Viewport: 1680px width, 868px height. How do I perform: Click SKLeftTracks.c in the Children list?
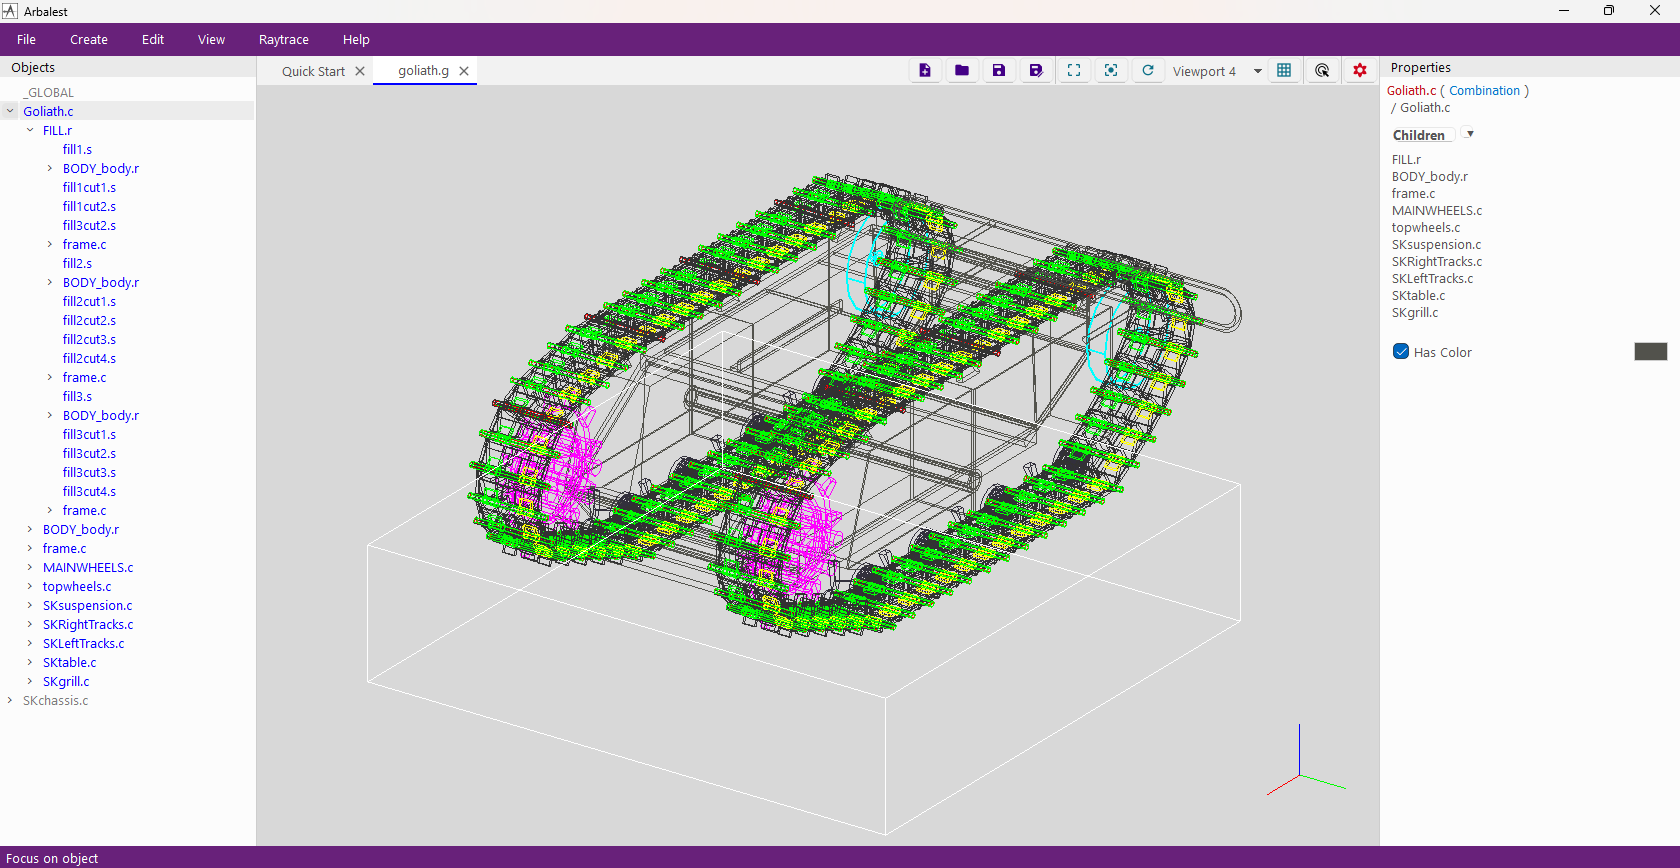coord(1432,278)
